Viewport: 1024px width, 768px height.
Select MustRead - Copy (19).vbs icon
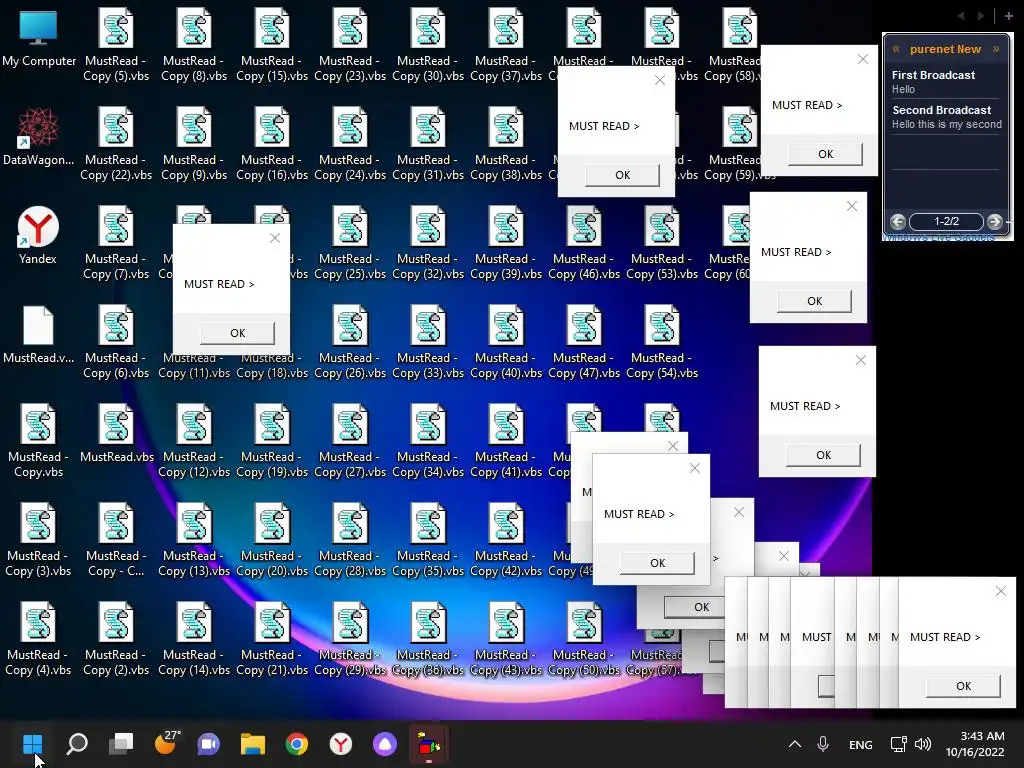coord(272,441)
